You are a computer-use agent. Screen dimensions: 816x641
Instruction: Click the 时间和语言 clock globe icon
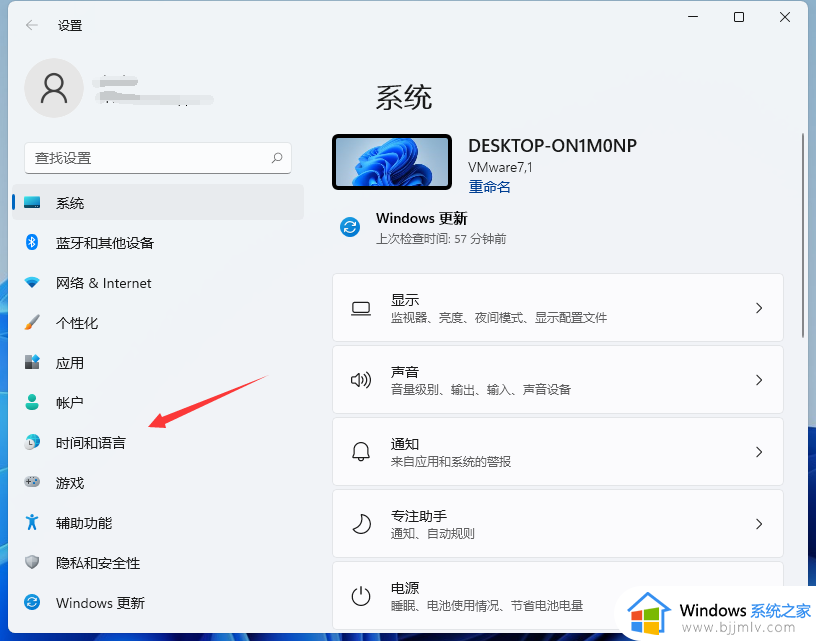click(x=32, y=442)
